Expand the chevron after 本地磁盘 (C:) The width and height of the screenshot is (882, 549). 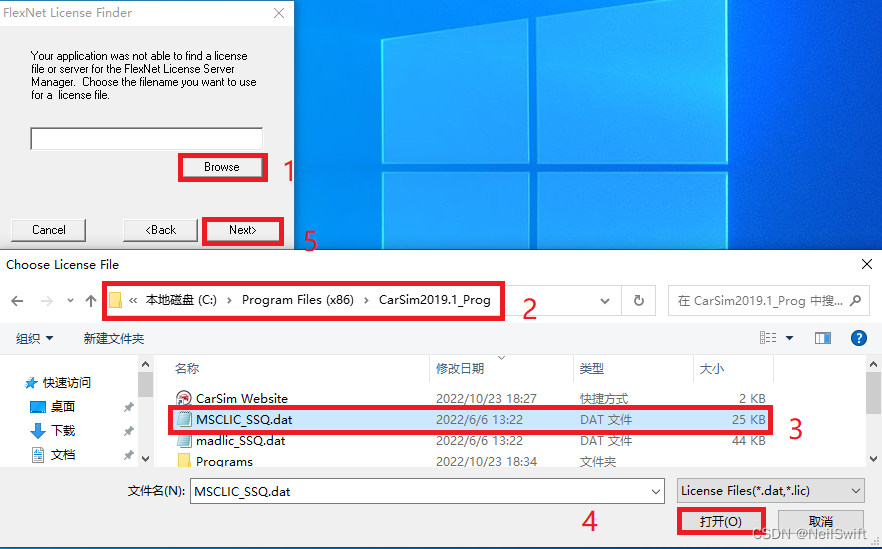coord(230,300)
